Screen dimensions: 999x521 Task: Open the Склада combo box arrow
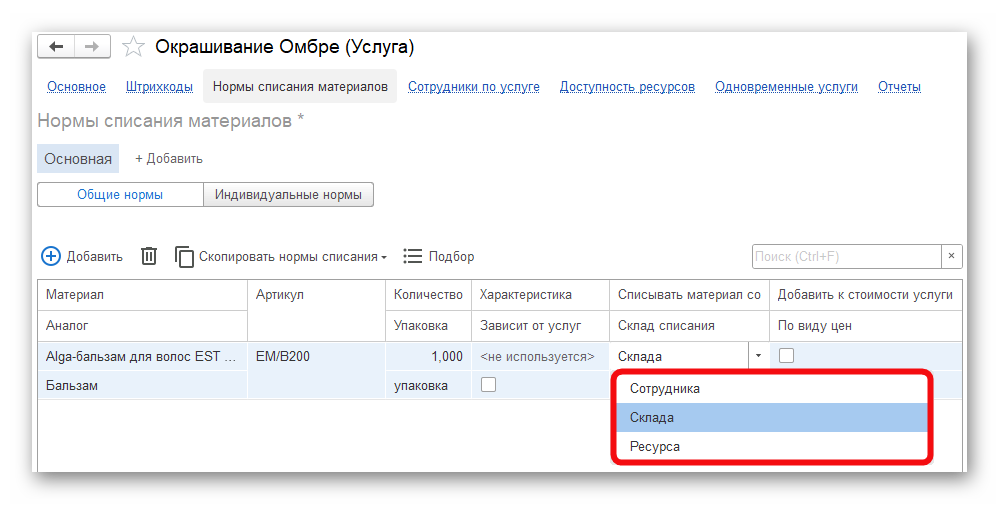point(758,356)
